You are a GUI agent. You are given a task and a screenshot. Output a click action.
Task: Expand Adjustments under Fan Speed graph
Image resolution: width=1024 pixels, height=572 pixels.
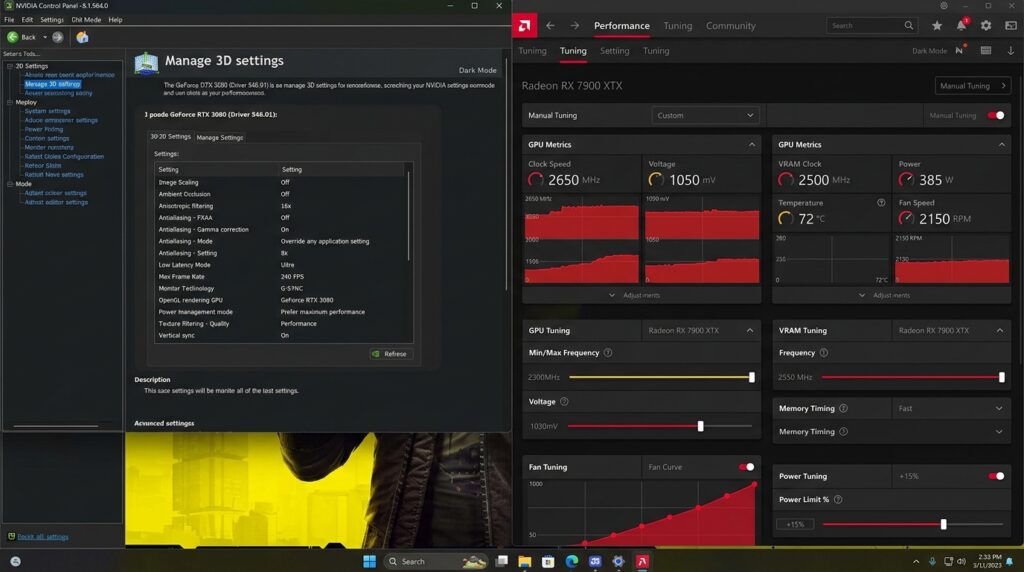885,295
